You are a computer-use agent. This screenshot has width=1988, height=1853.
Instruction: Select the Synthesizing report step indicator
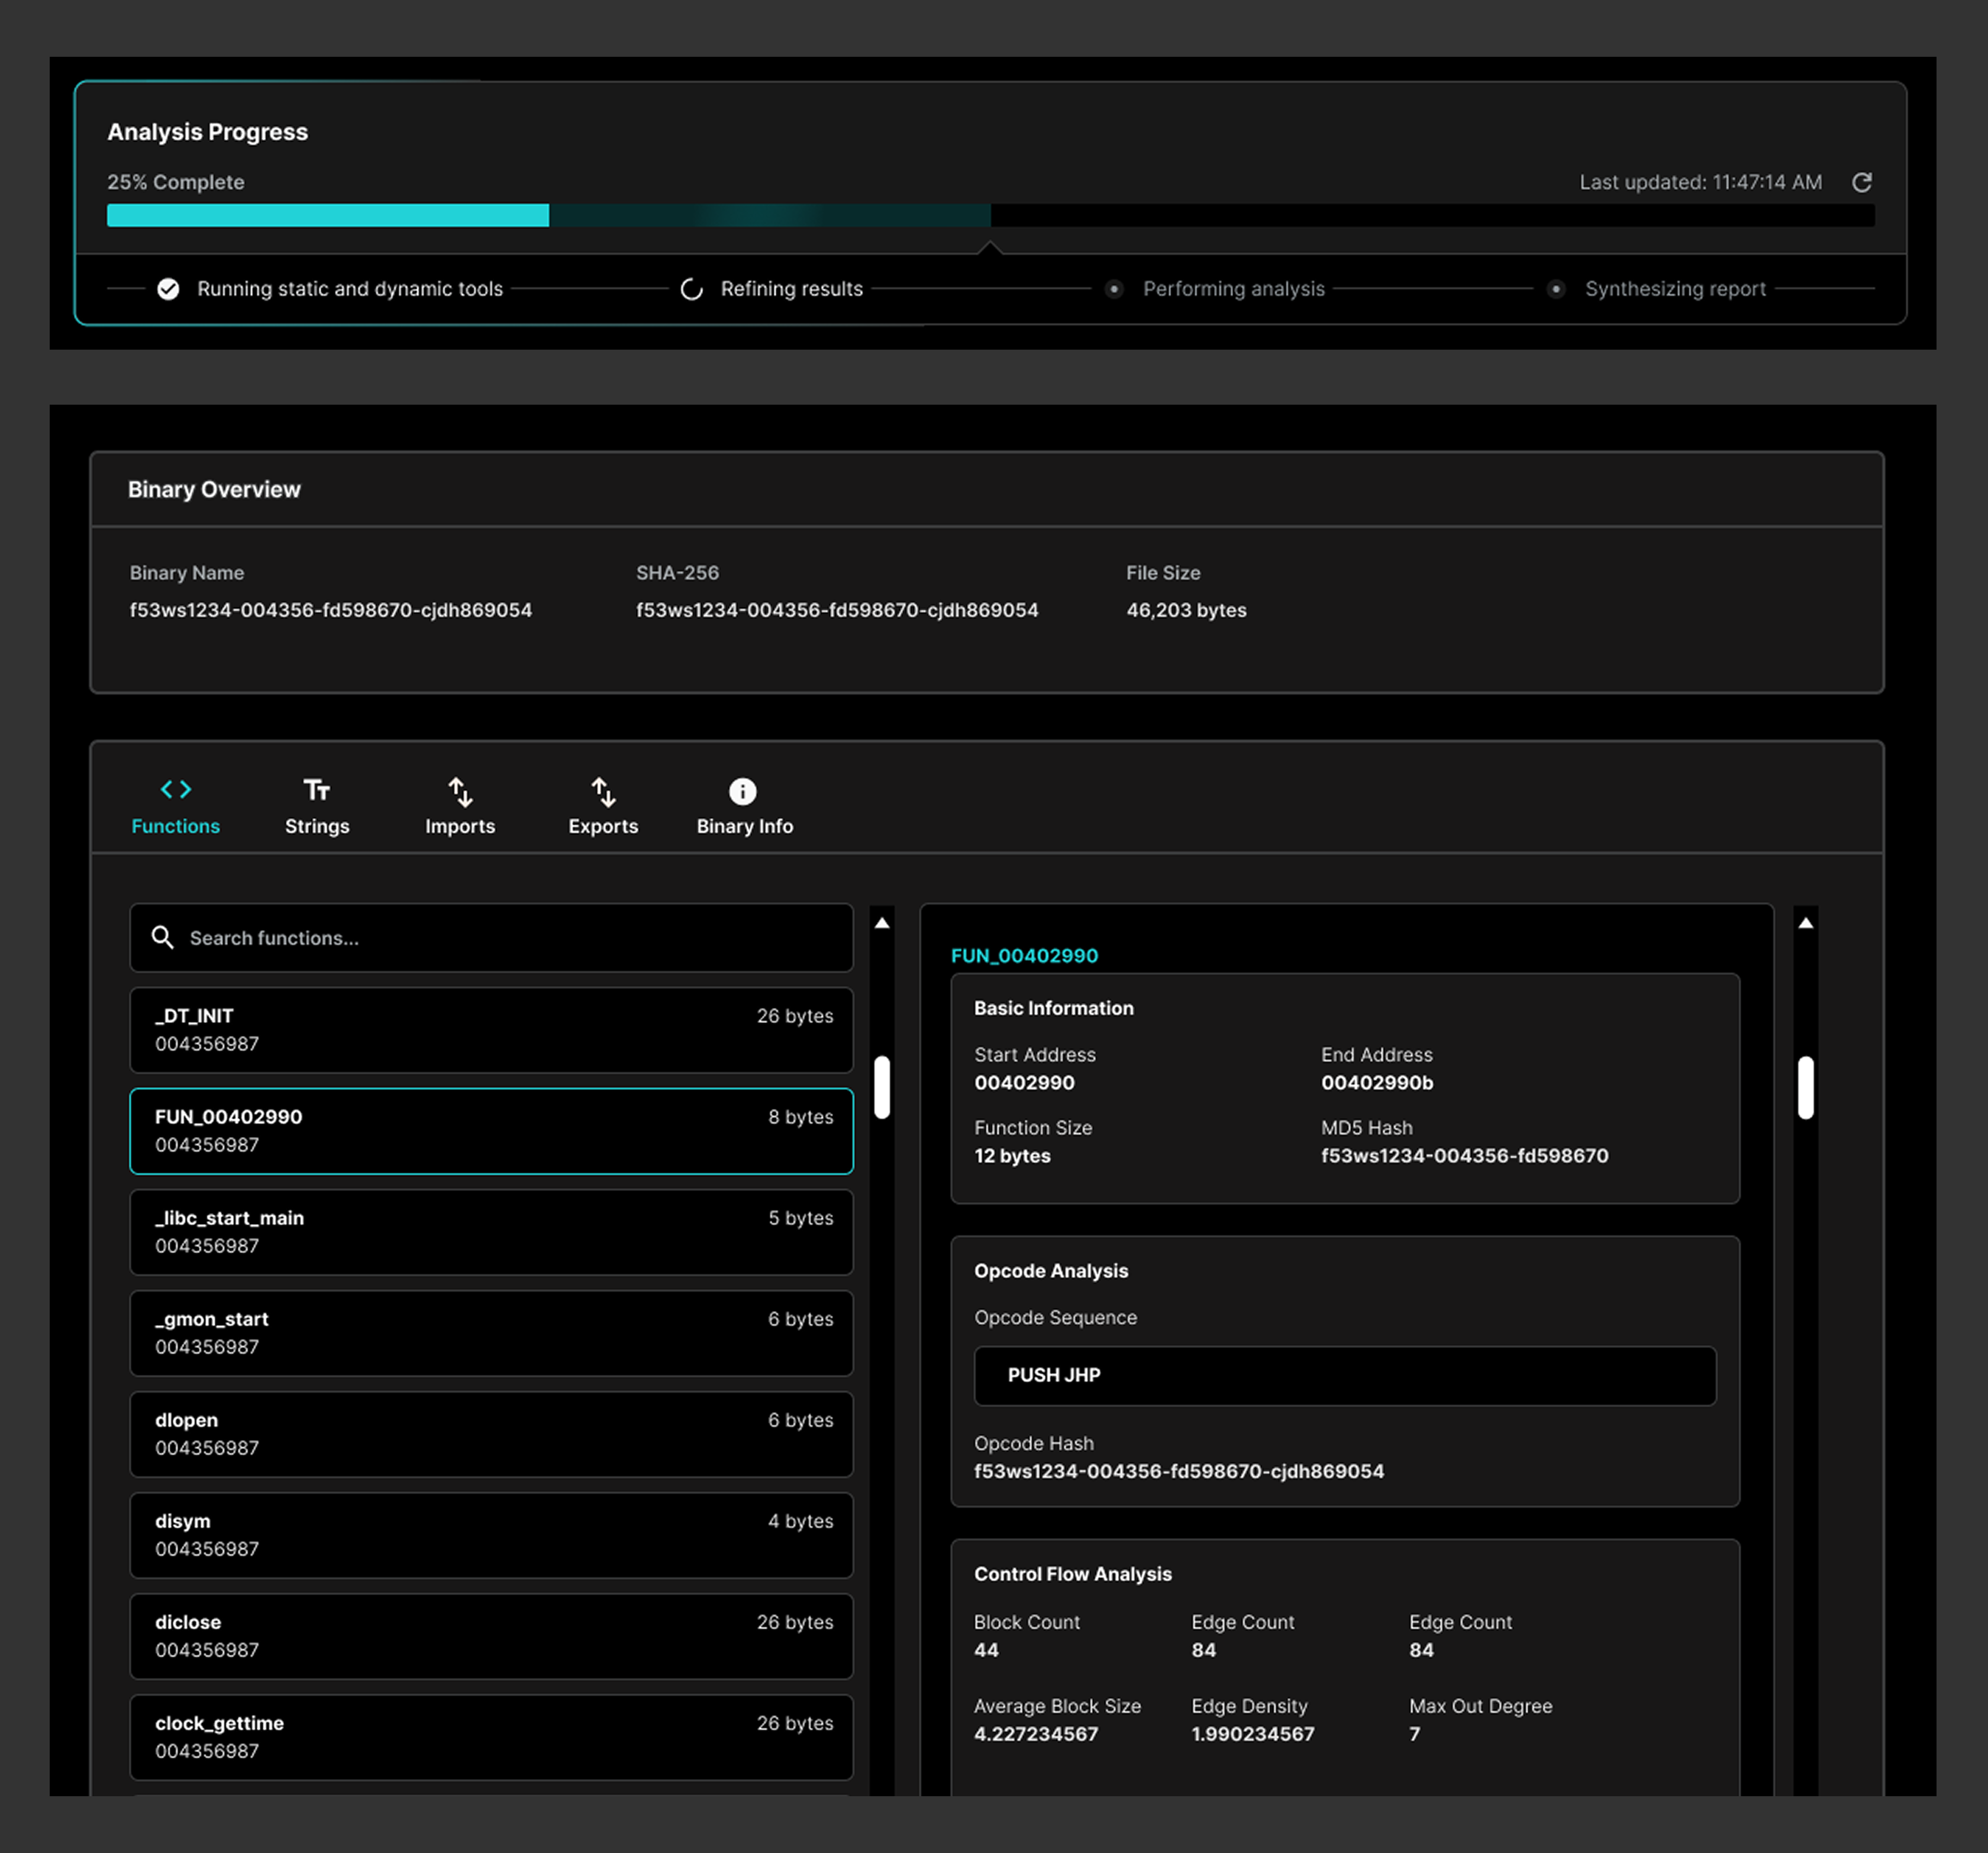1556,289
